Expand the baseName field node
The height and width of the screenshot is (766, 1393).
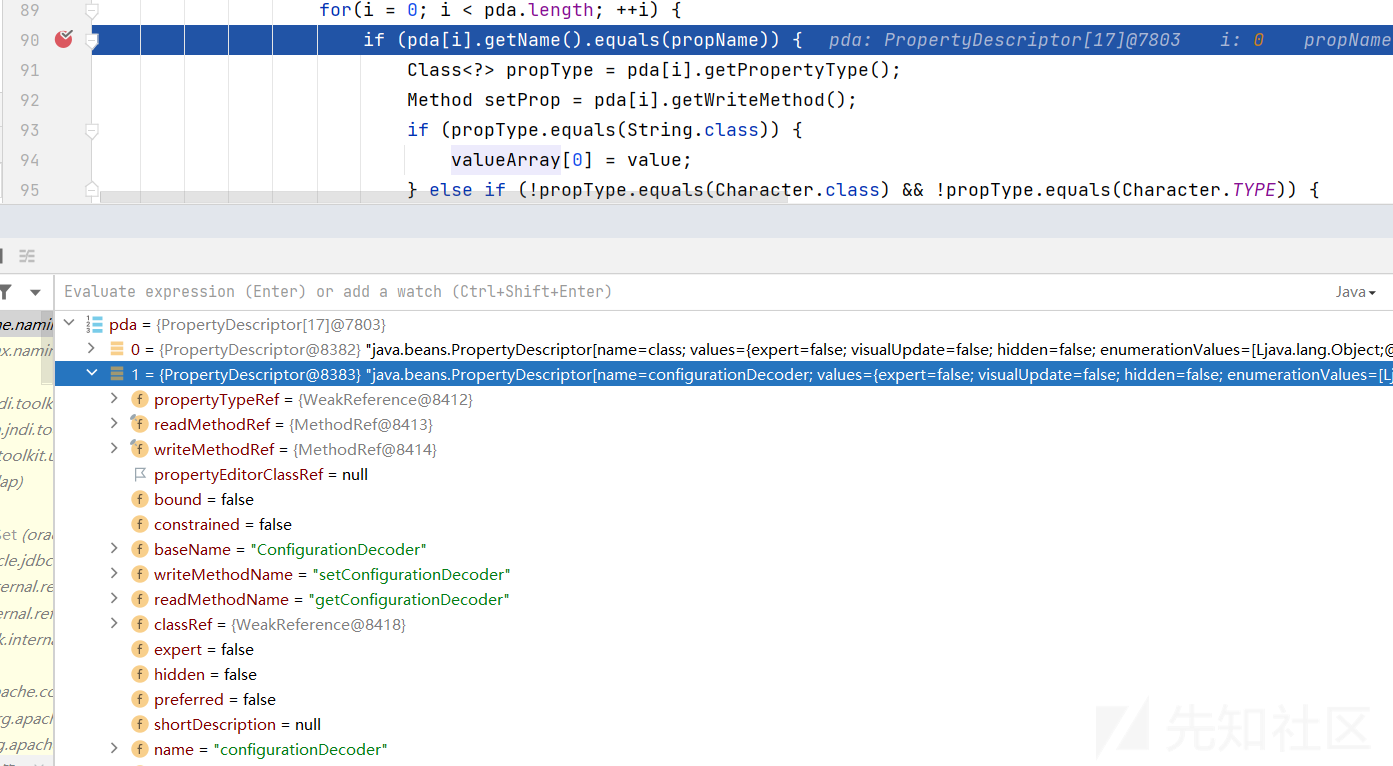pyautogui.click(x=114, y=549)
